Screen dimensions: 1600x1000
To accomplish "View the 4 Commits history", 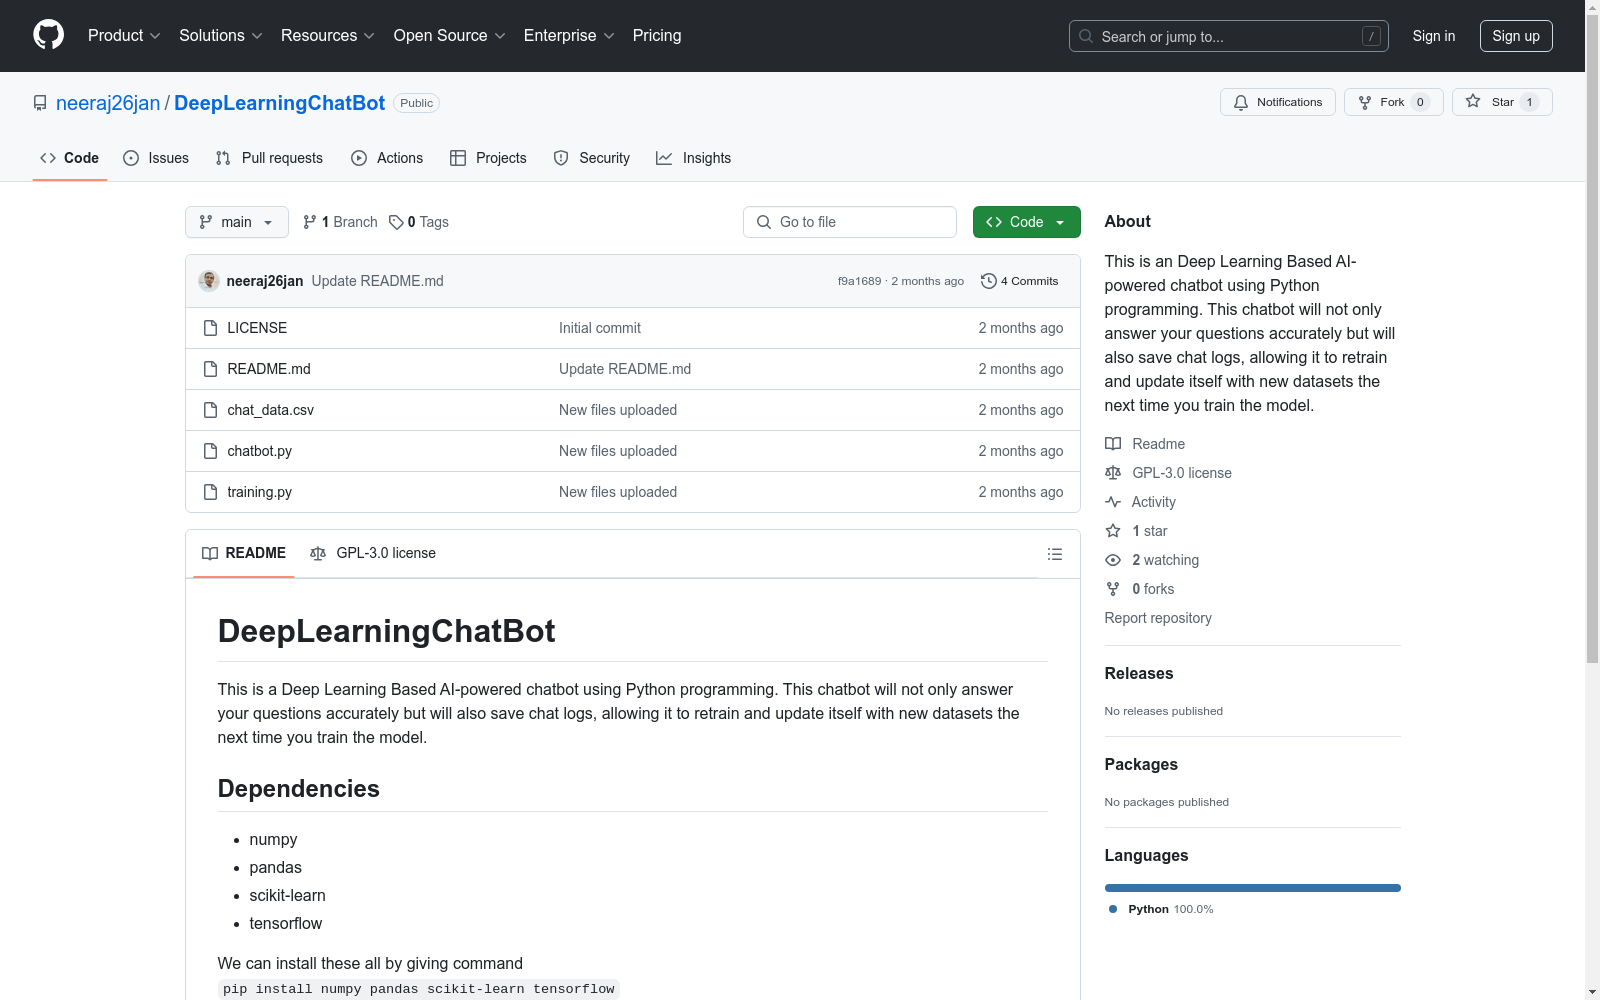I will coord(1020,281).
